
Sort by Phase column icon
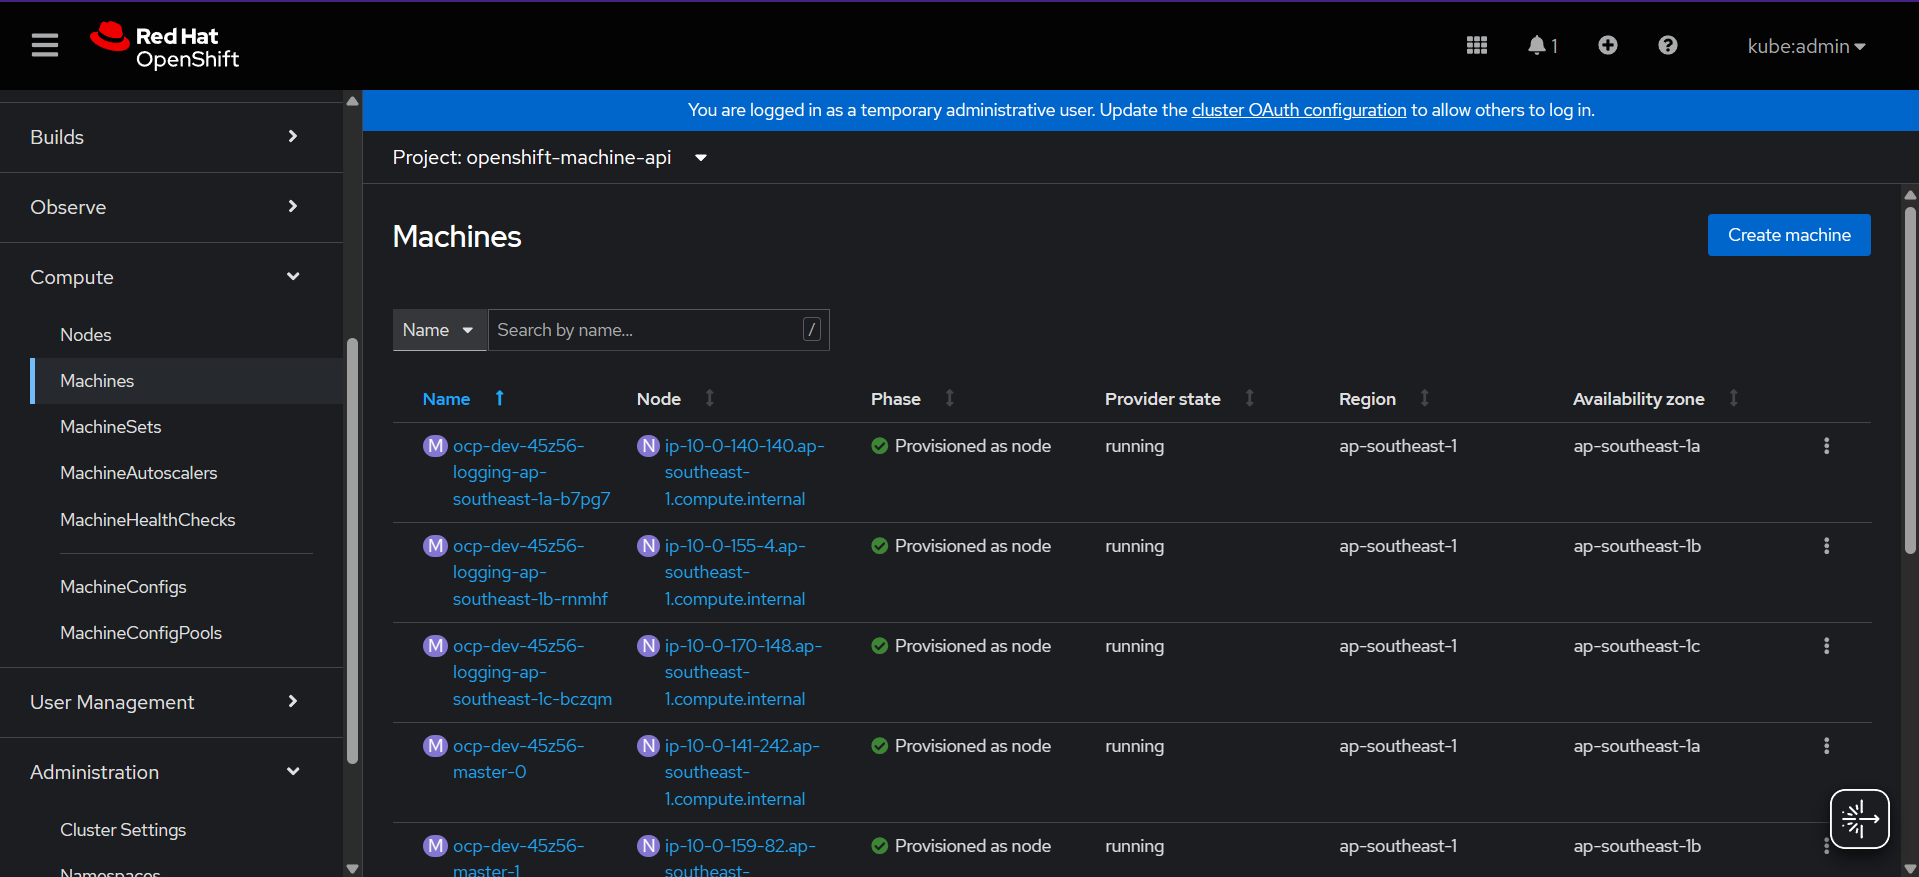click(950, 398)
